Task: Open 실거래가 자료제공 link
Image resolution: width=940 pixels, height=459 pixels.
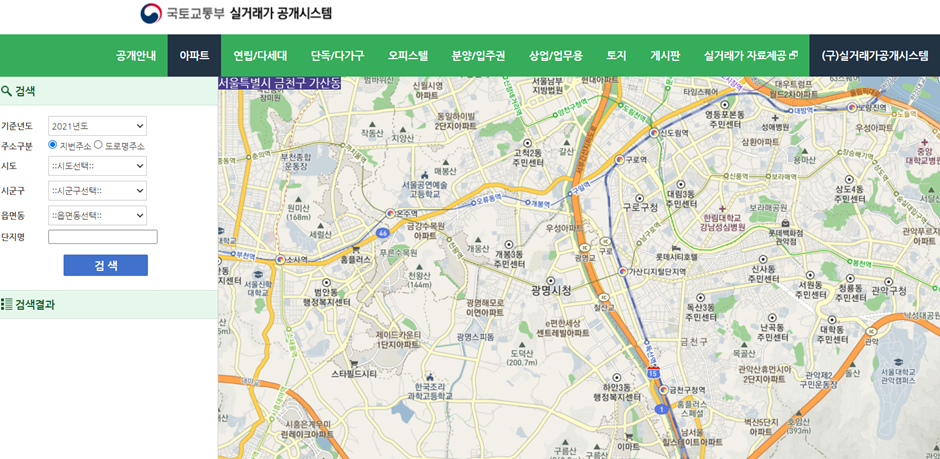Action: [751, 56]
